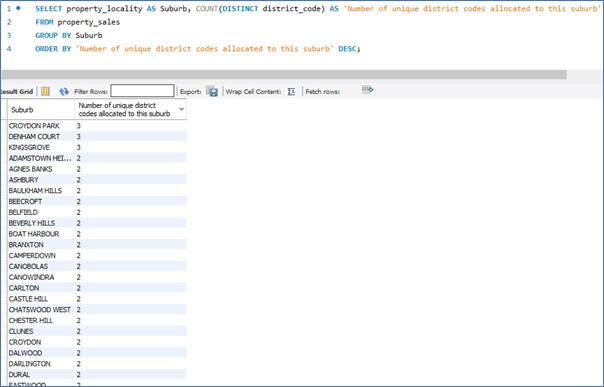Place cursor on GROUP BY line 3
604x387 pixels.
69,35
